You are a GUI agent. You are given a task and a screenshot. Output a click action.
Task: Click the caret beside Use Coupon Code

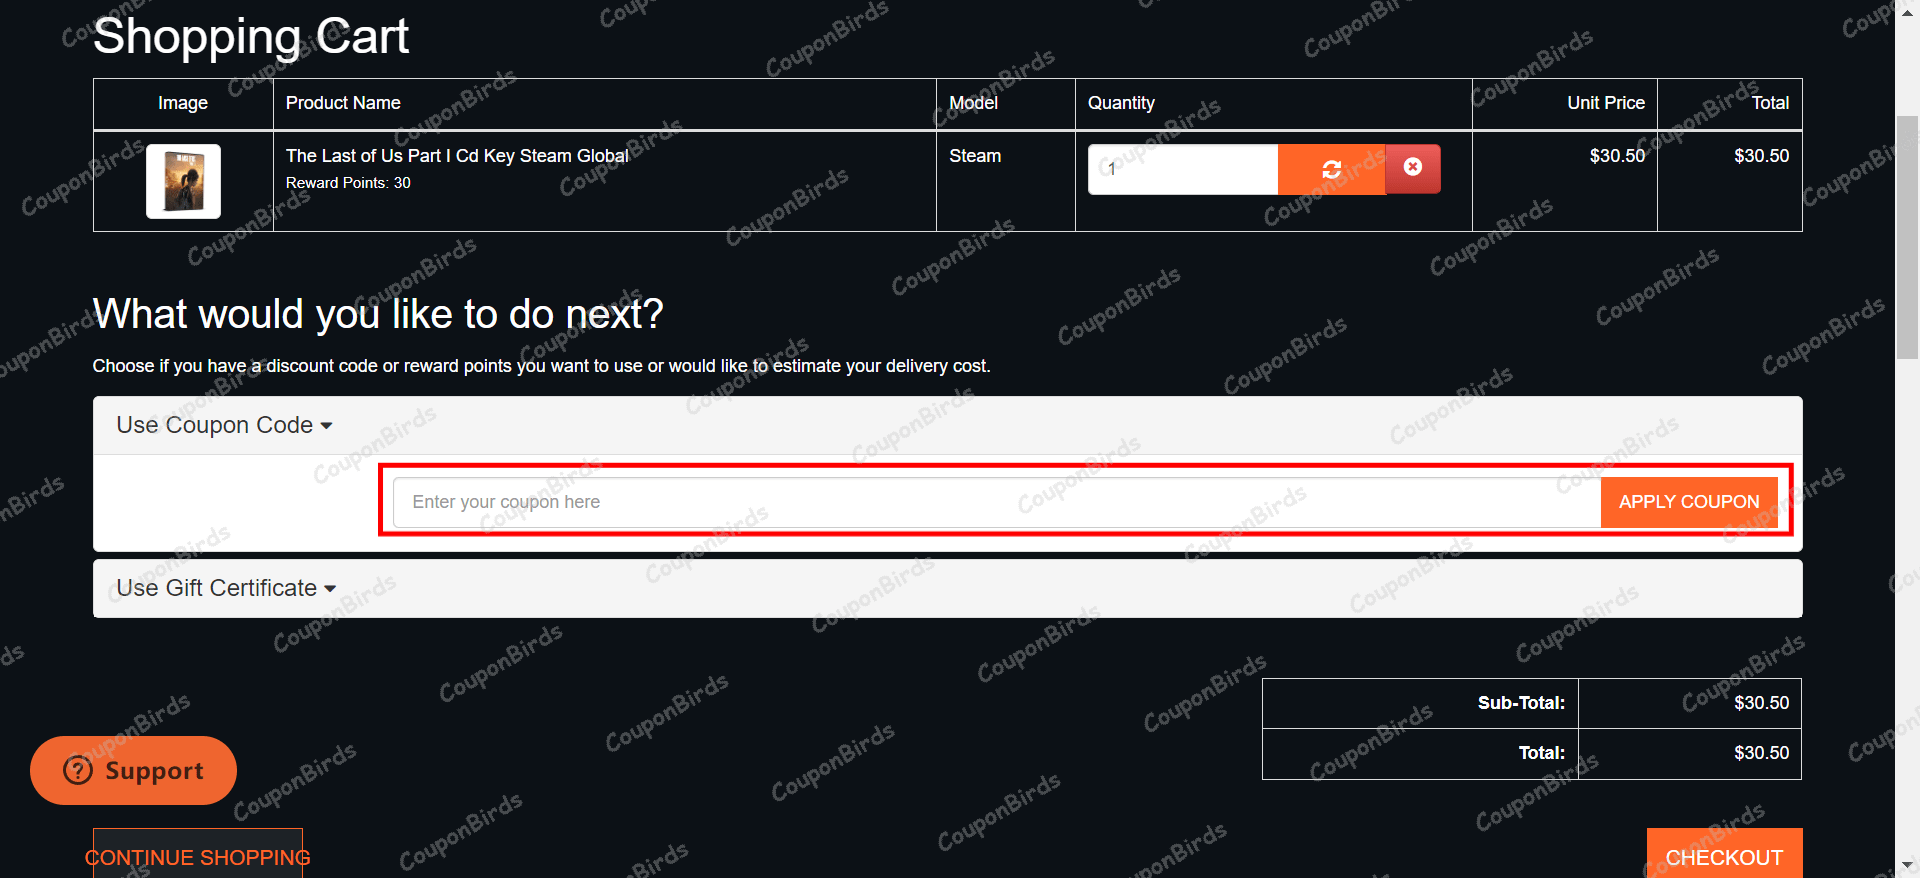[326, 426]
